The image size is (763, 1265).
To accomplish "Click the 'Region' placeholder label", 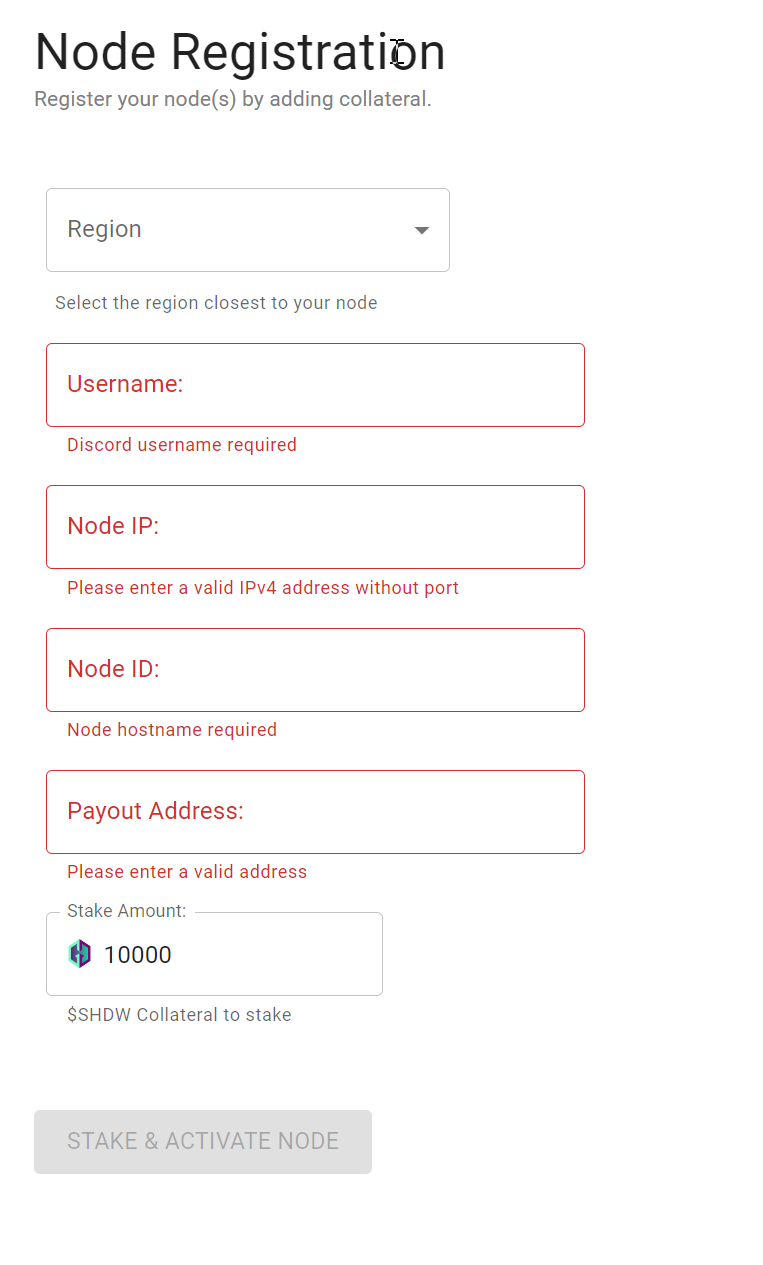I will pyautogui.click(x=104, y=229).
